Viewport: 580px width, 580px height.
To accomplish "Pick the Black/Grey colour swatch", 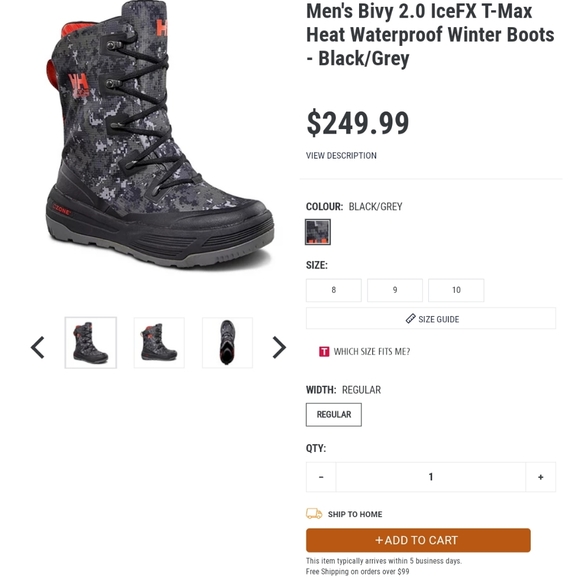I will 318,232.
